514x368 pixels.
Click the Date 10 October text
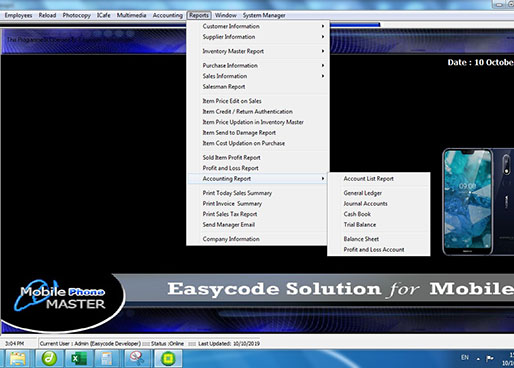coord(481,62)
